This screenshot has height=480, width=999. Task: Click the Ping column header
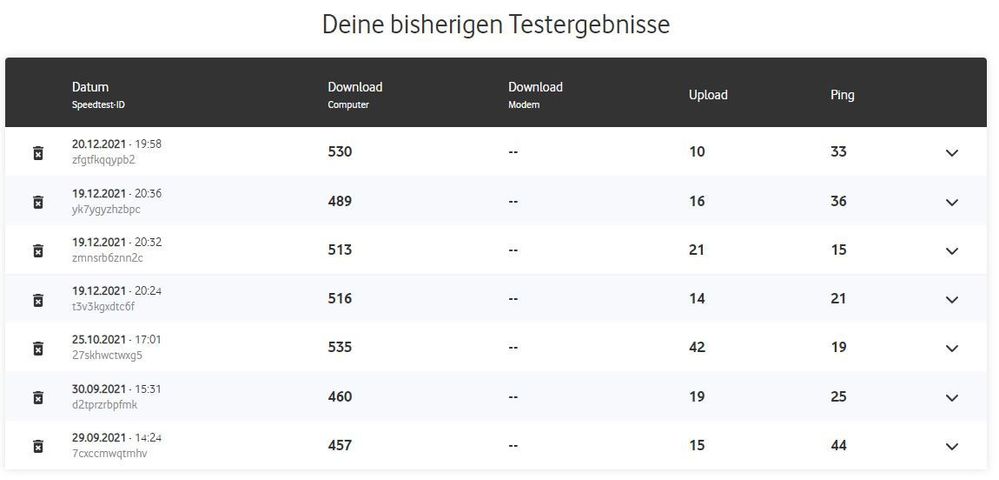[x=842, y=95]
